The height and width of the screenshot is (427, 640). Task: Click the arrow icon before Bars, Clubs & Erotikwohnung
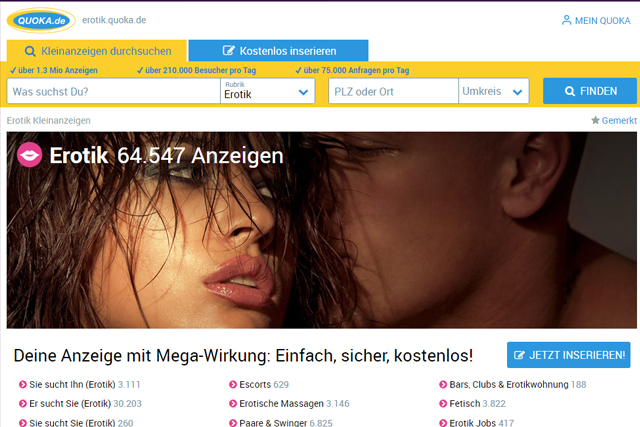click(443, 384)
